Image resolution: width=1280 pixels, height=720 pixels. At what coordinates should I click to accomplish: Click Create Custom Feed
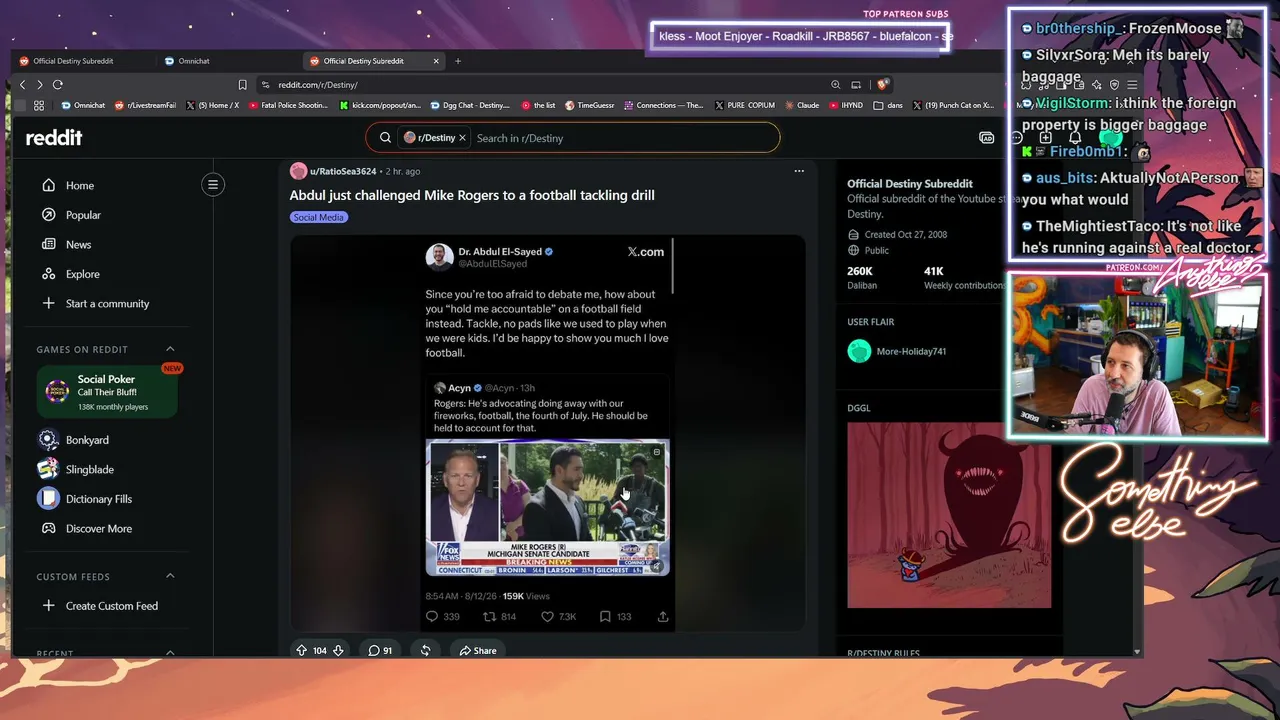pyautogui.click(x=112, y=606)
